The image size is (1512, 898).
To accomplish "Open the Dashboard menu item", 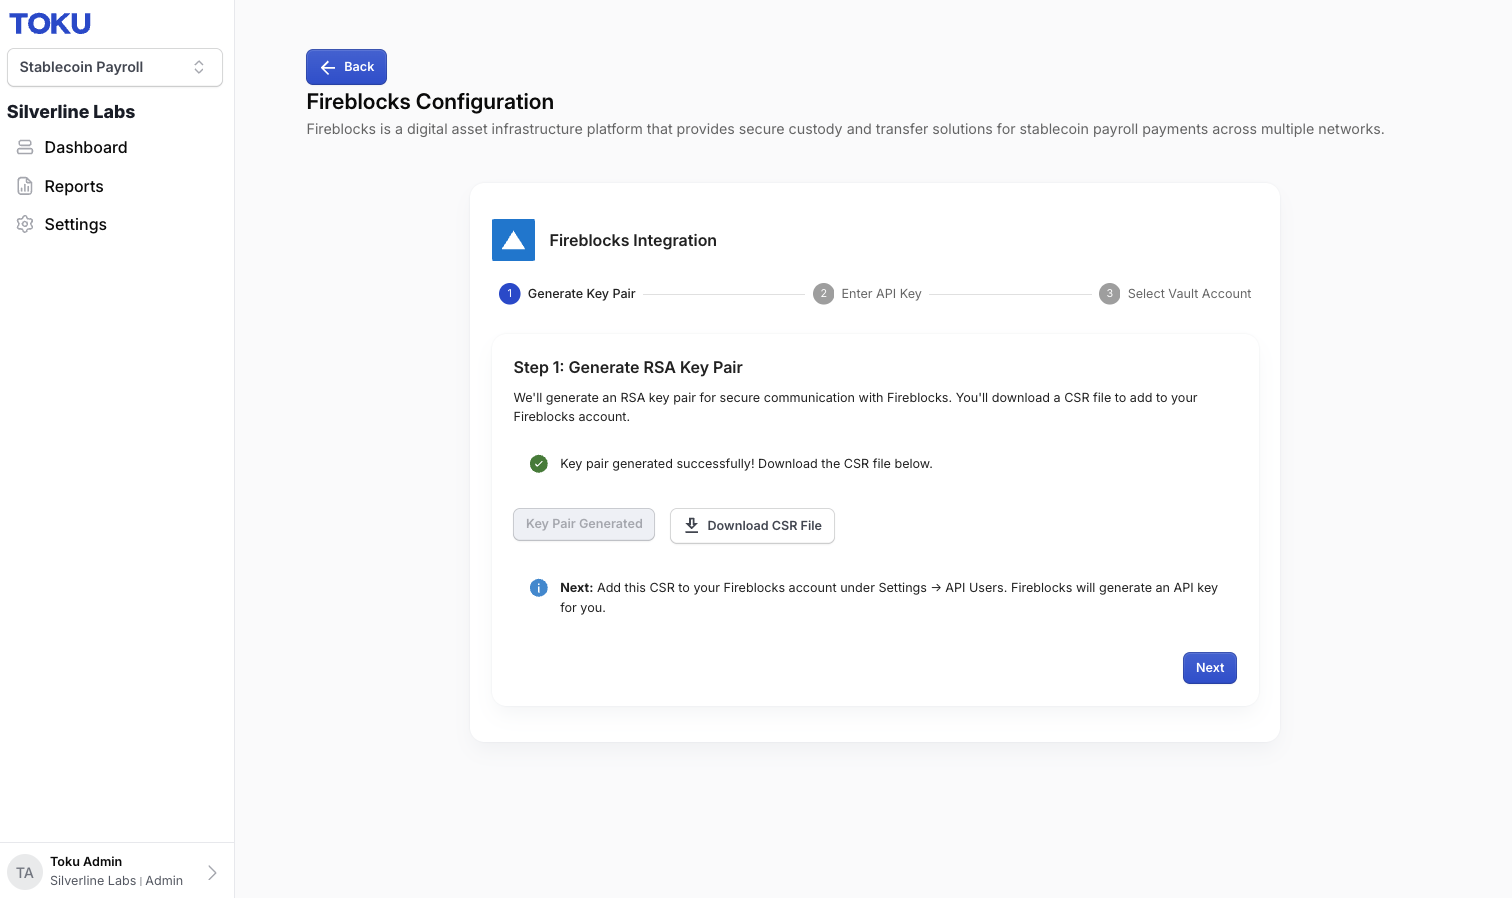I will coord(86,147).
